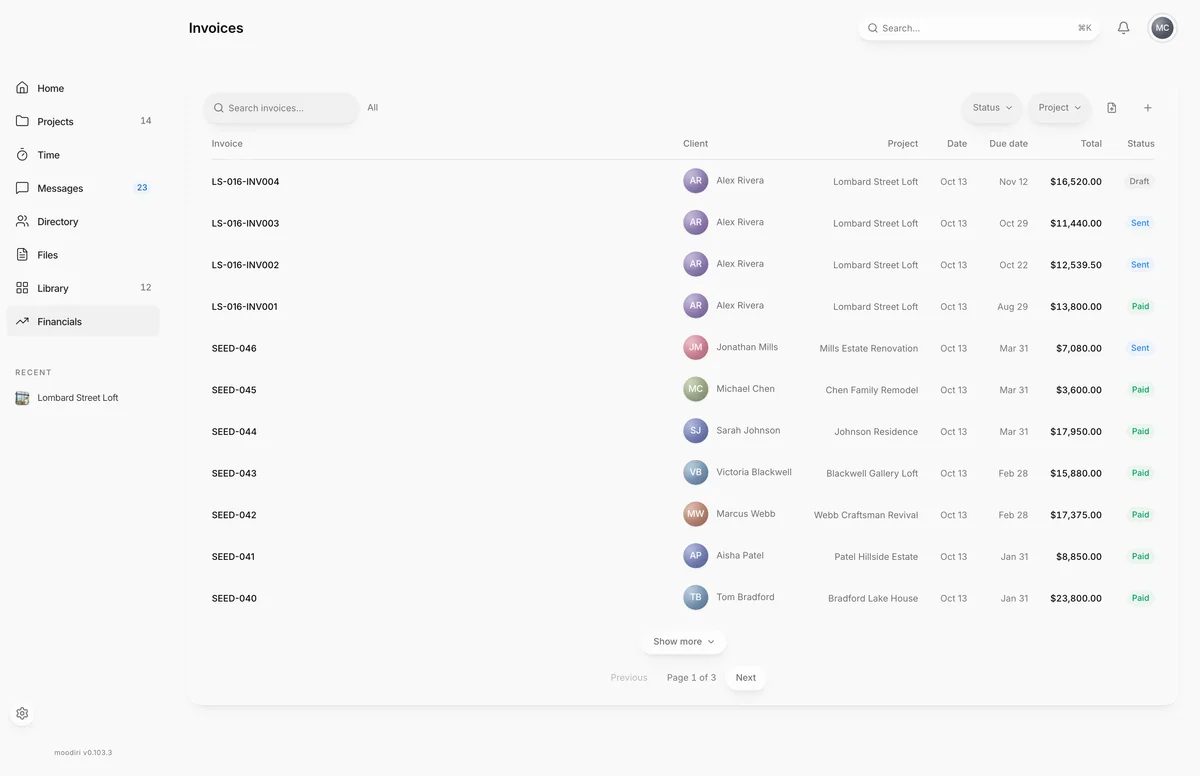1200x776 pixels.
Task: Focus the Search invoices field
Action: 281,108
